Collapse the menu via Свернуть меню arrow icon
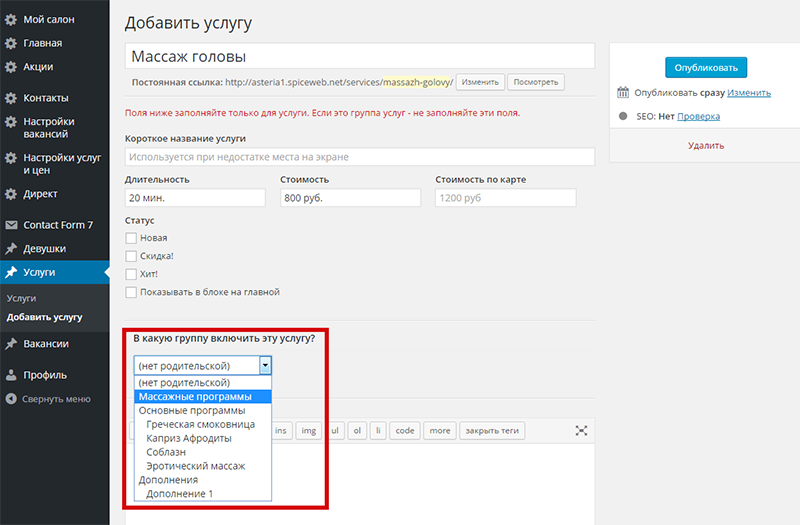 (11, 398)
